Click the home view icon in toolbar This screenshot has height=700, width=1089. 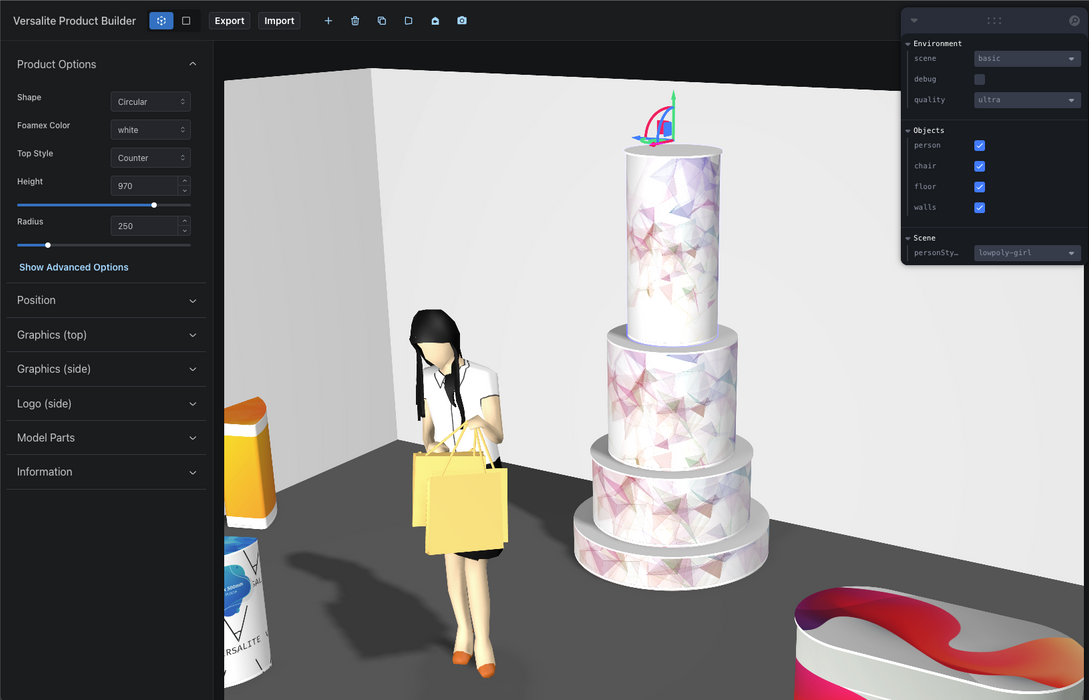coord(435,21)
